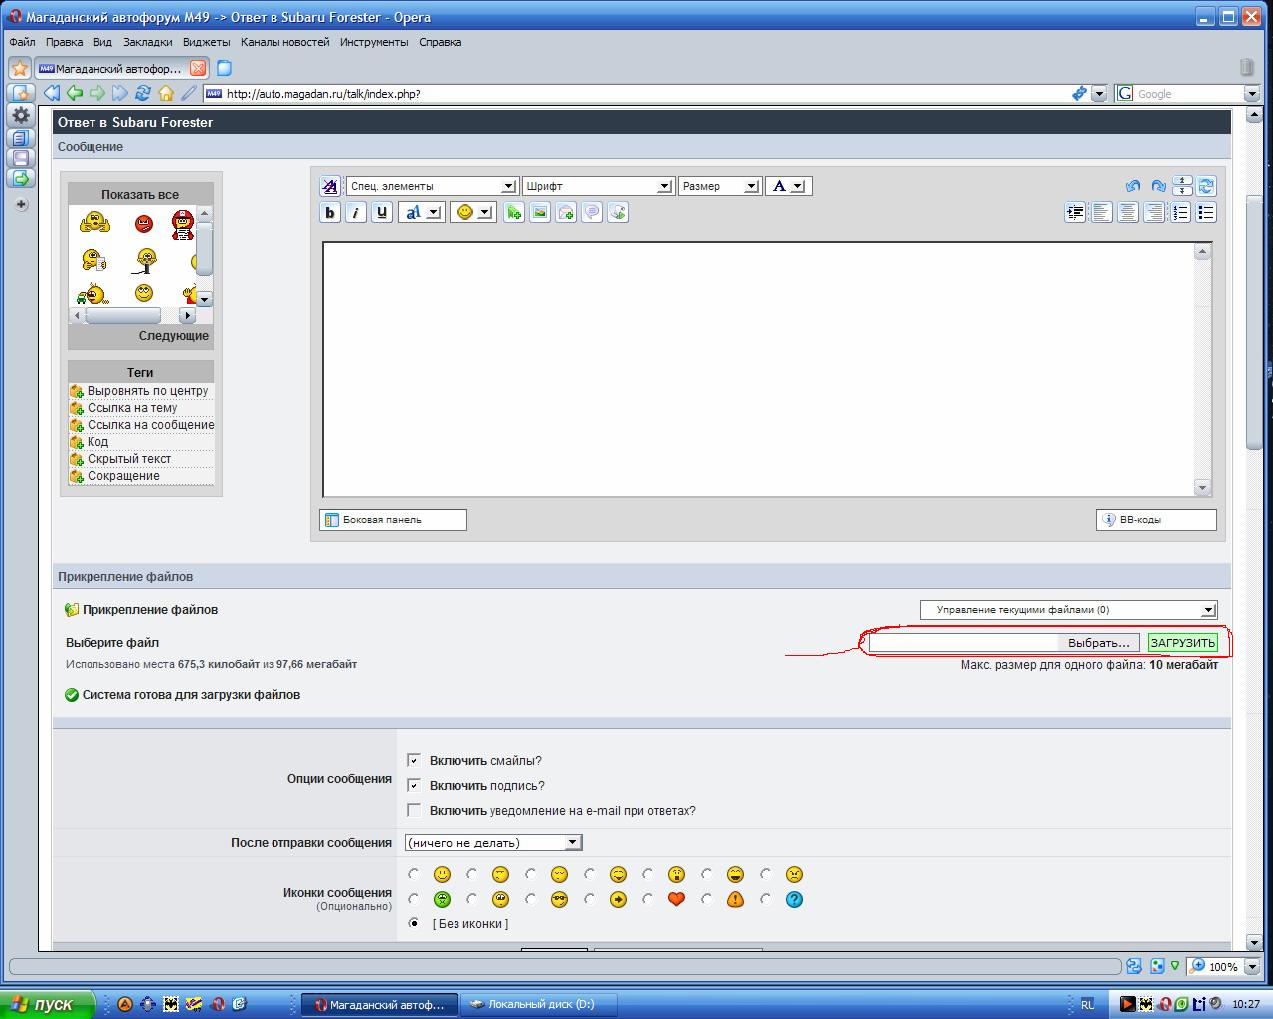Uncheck the Включить смайлы checkbox

414,760
